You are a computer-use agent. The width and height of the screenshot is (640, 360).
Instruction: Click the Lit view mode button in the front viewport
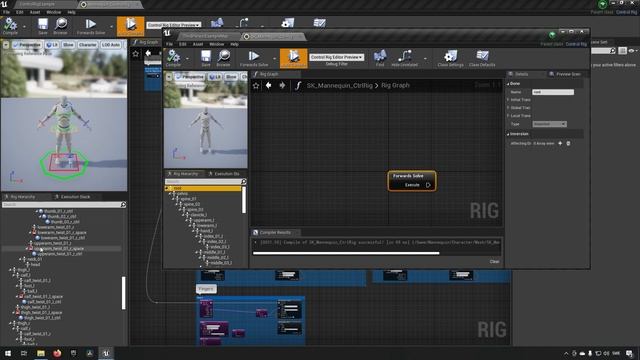tap(215, 77)
